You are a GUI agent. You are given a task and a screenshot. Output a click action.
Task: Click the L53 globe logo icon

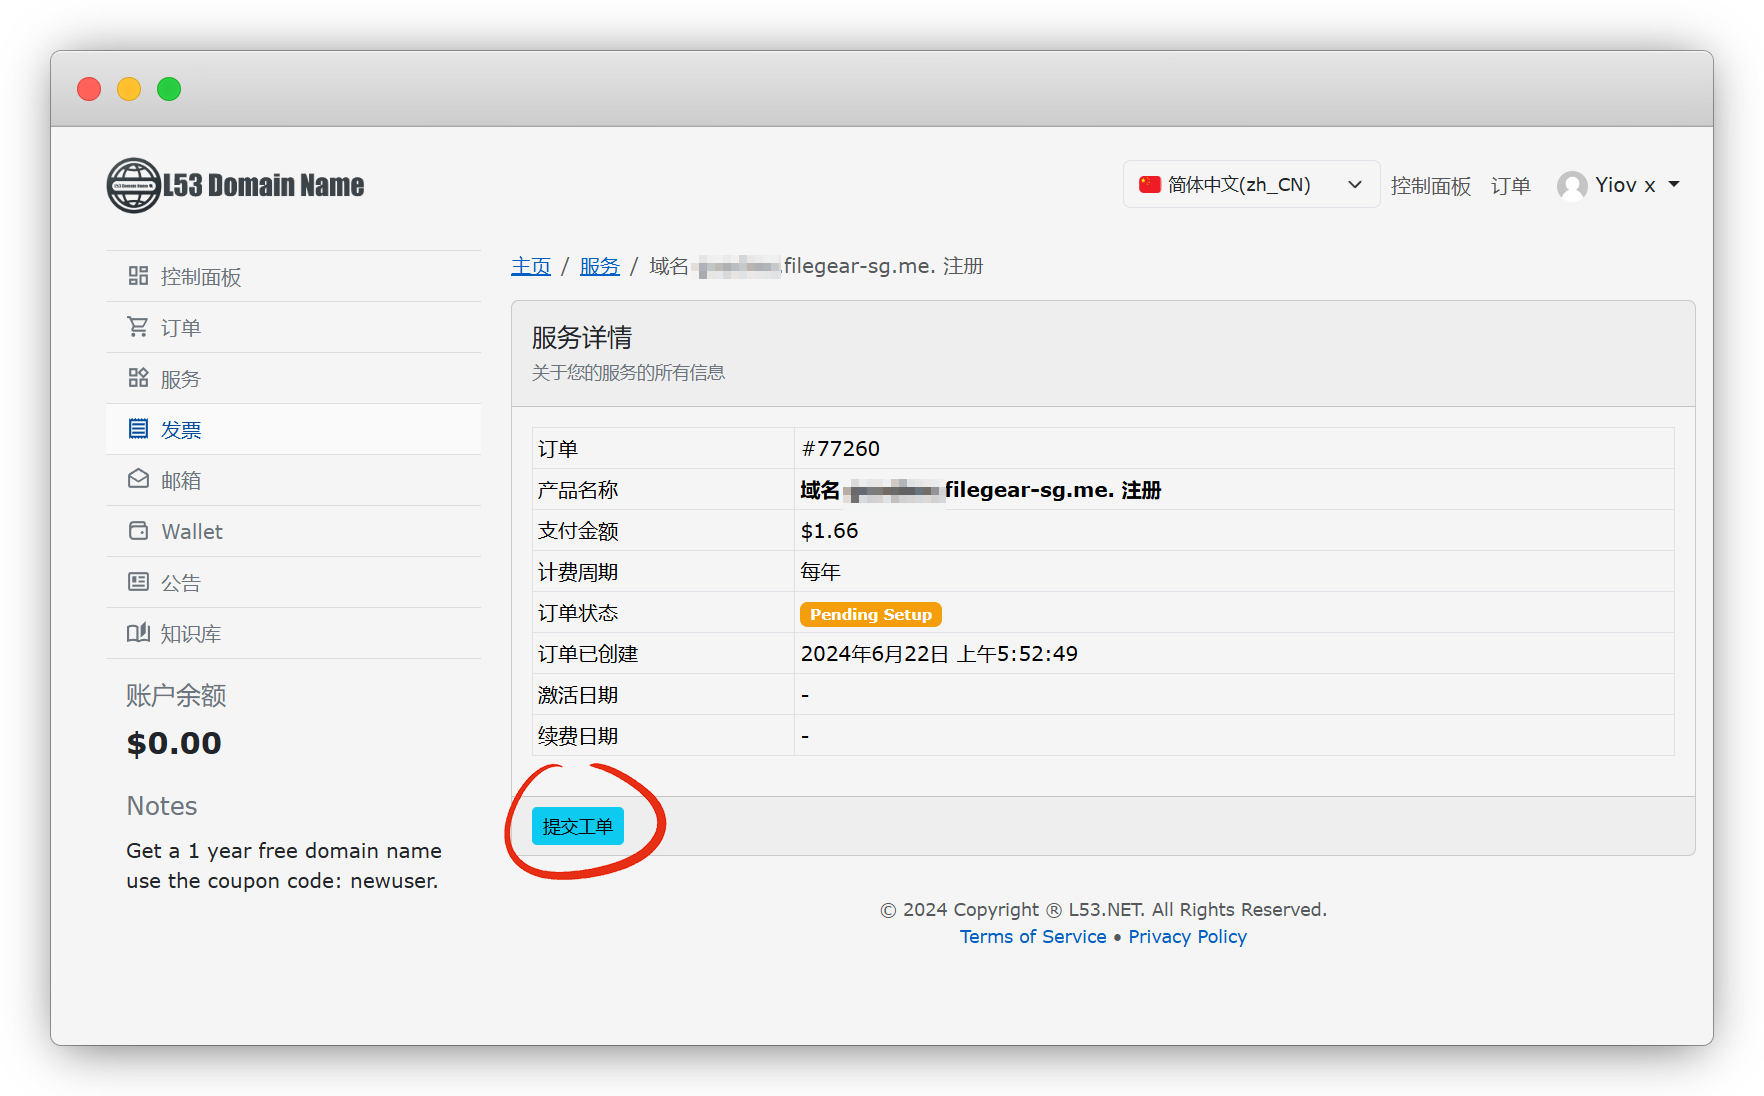click(x=134, y=186)
